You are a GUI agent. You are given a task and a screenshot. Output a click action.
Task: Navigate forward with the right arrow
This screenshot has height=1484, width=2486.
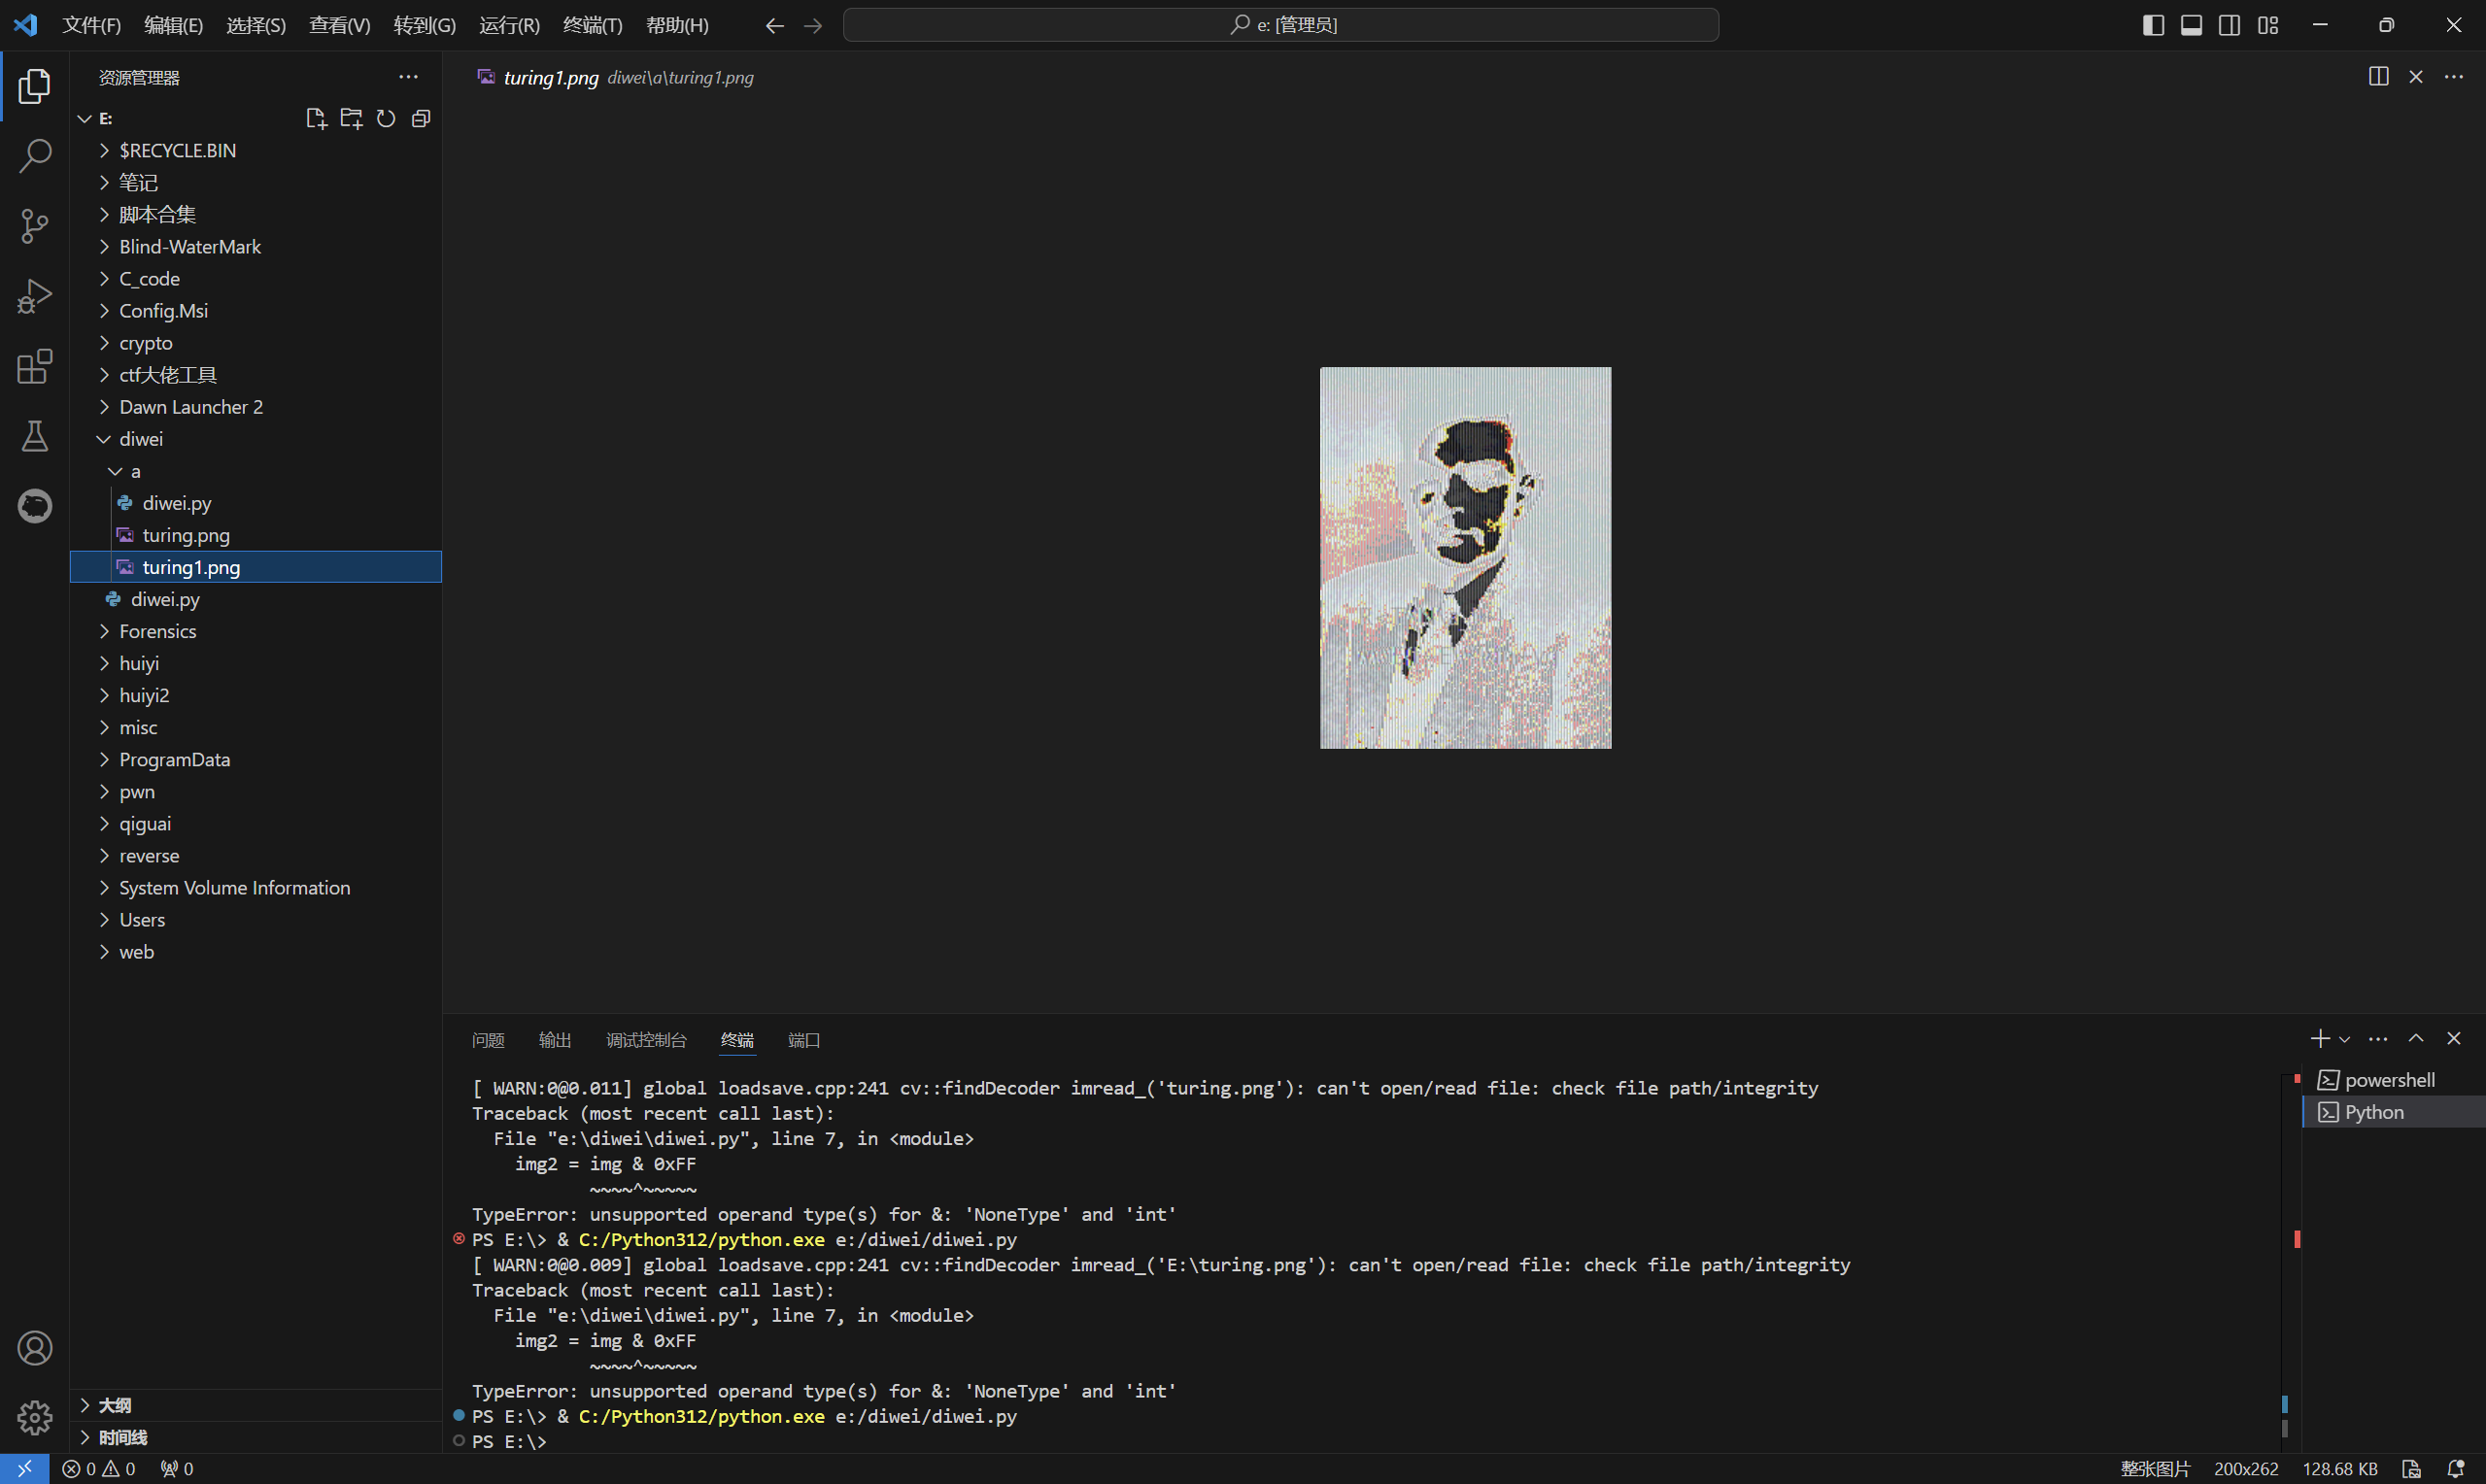[813, 25]
